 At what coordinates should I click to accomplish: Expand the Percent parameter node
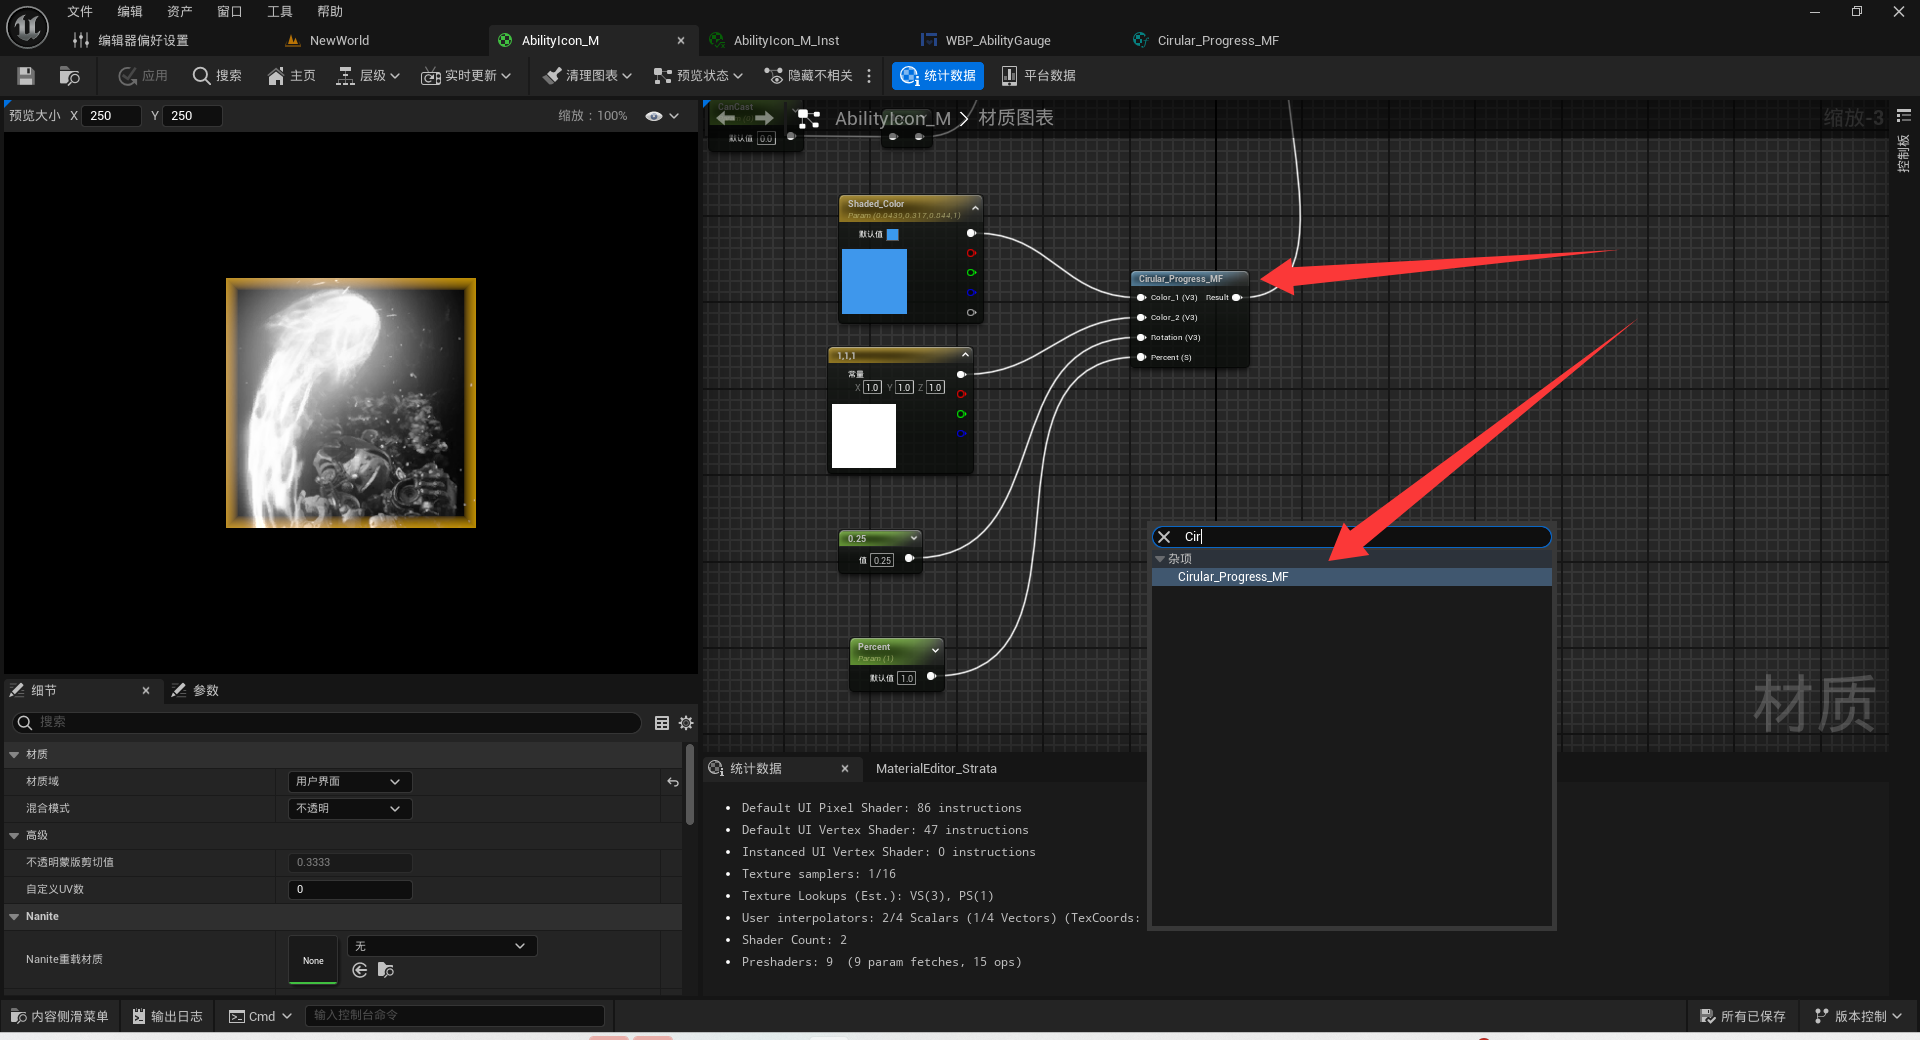click(x=935, y=650)
